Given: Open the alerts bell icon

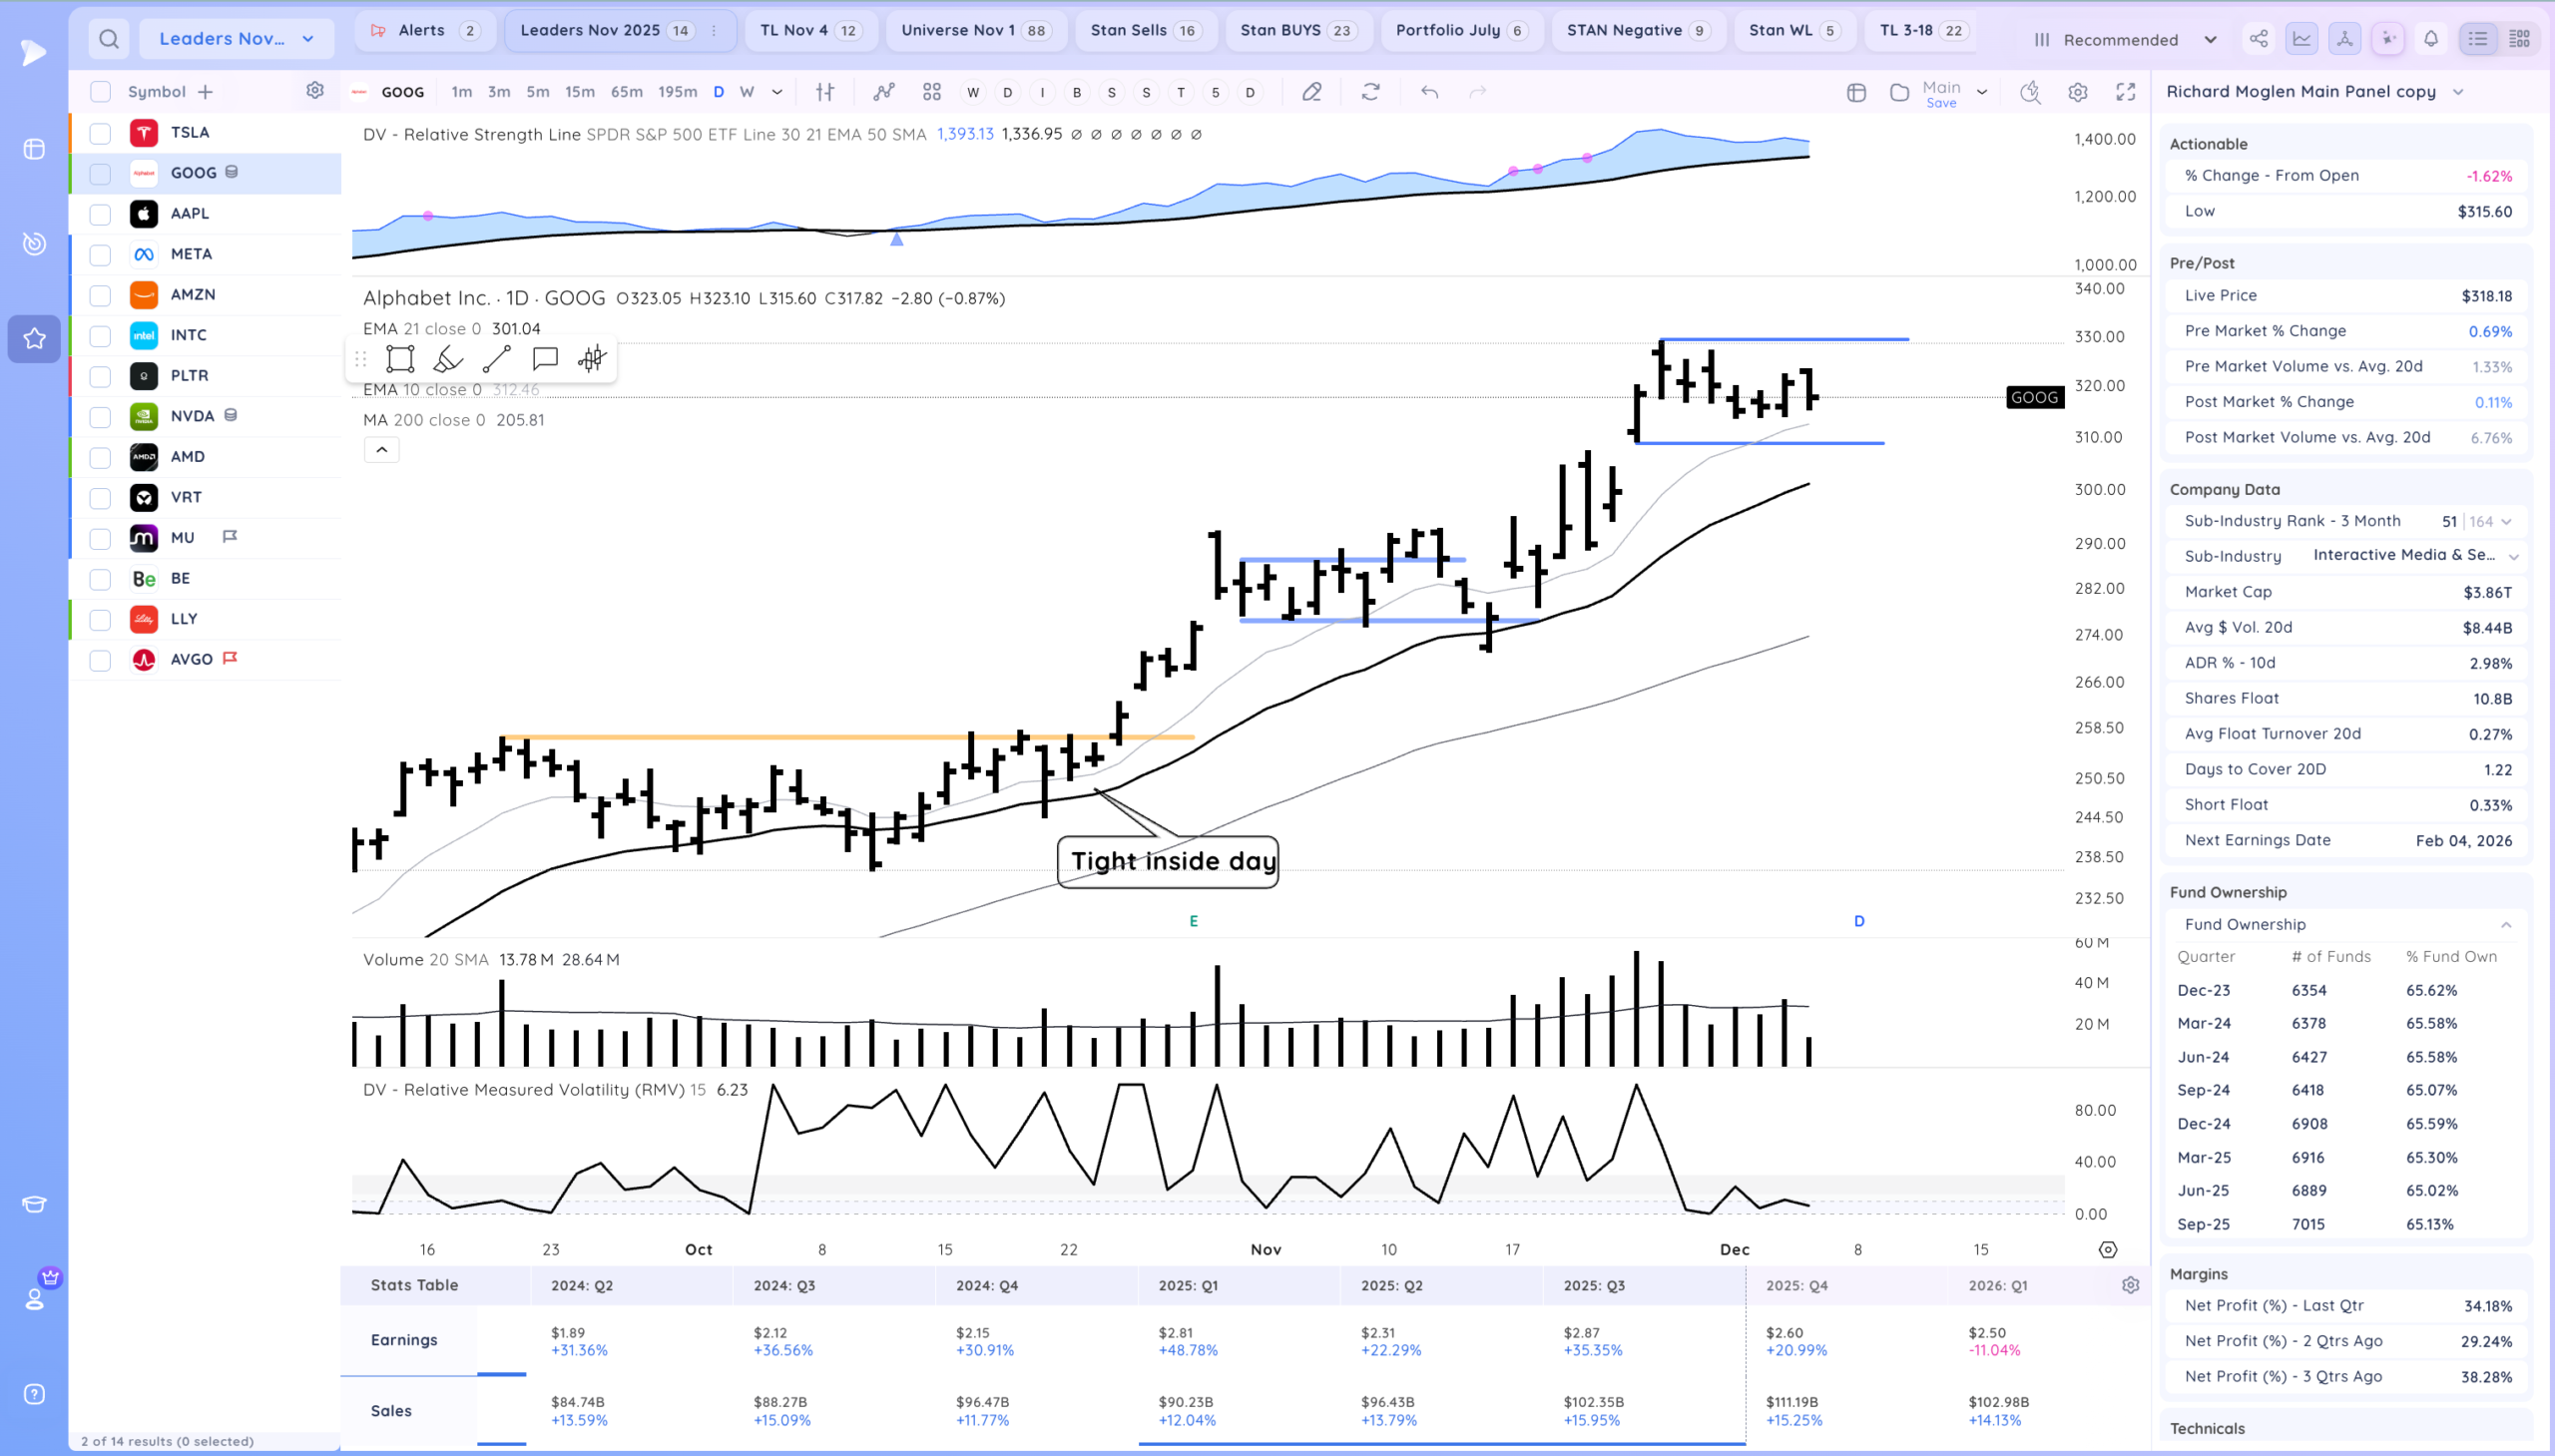Looking at the screenshot, I should point(2430,39).
